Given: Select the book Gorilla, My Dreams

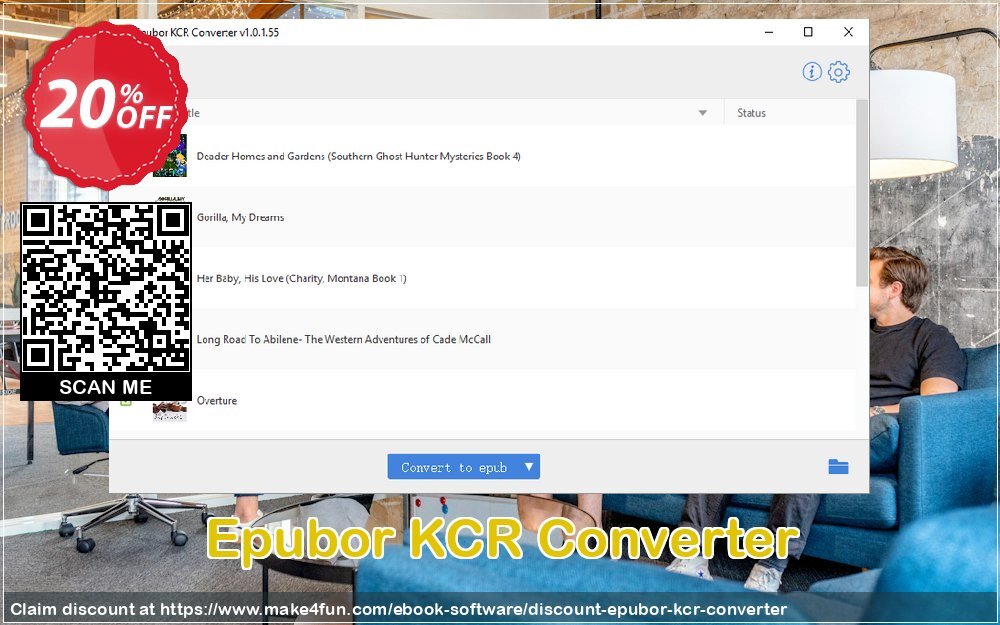Looking at the screenshot, I should (240, 217).
